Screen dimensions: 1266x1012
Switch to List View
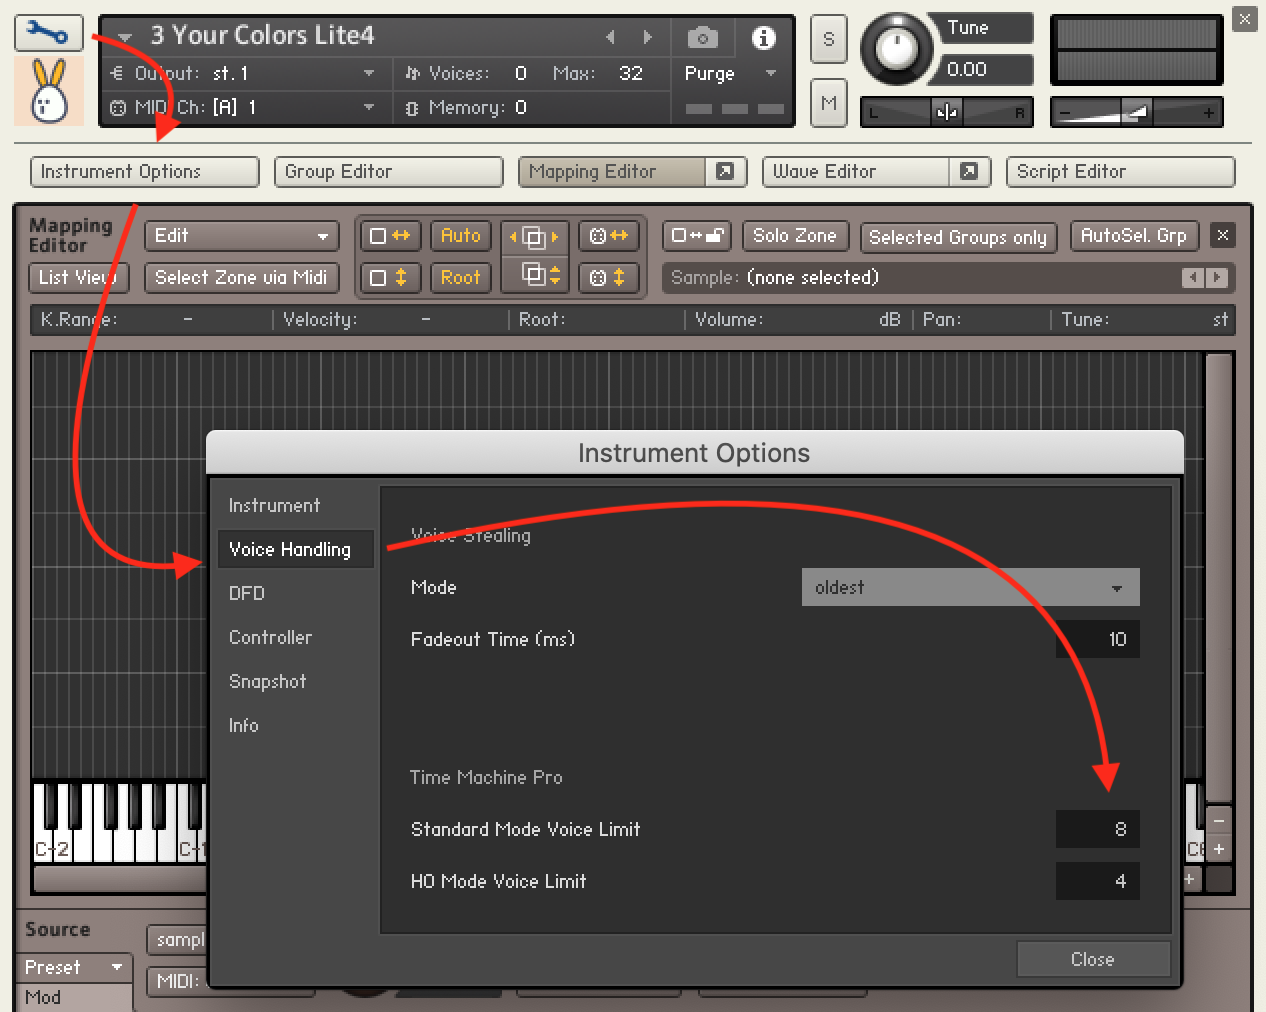coord(78,278)
